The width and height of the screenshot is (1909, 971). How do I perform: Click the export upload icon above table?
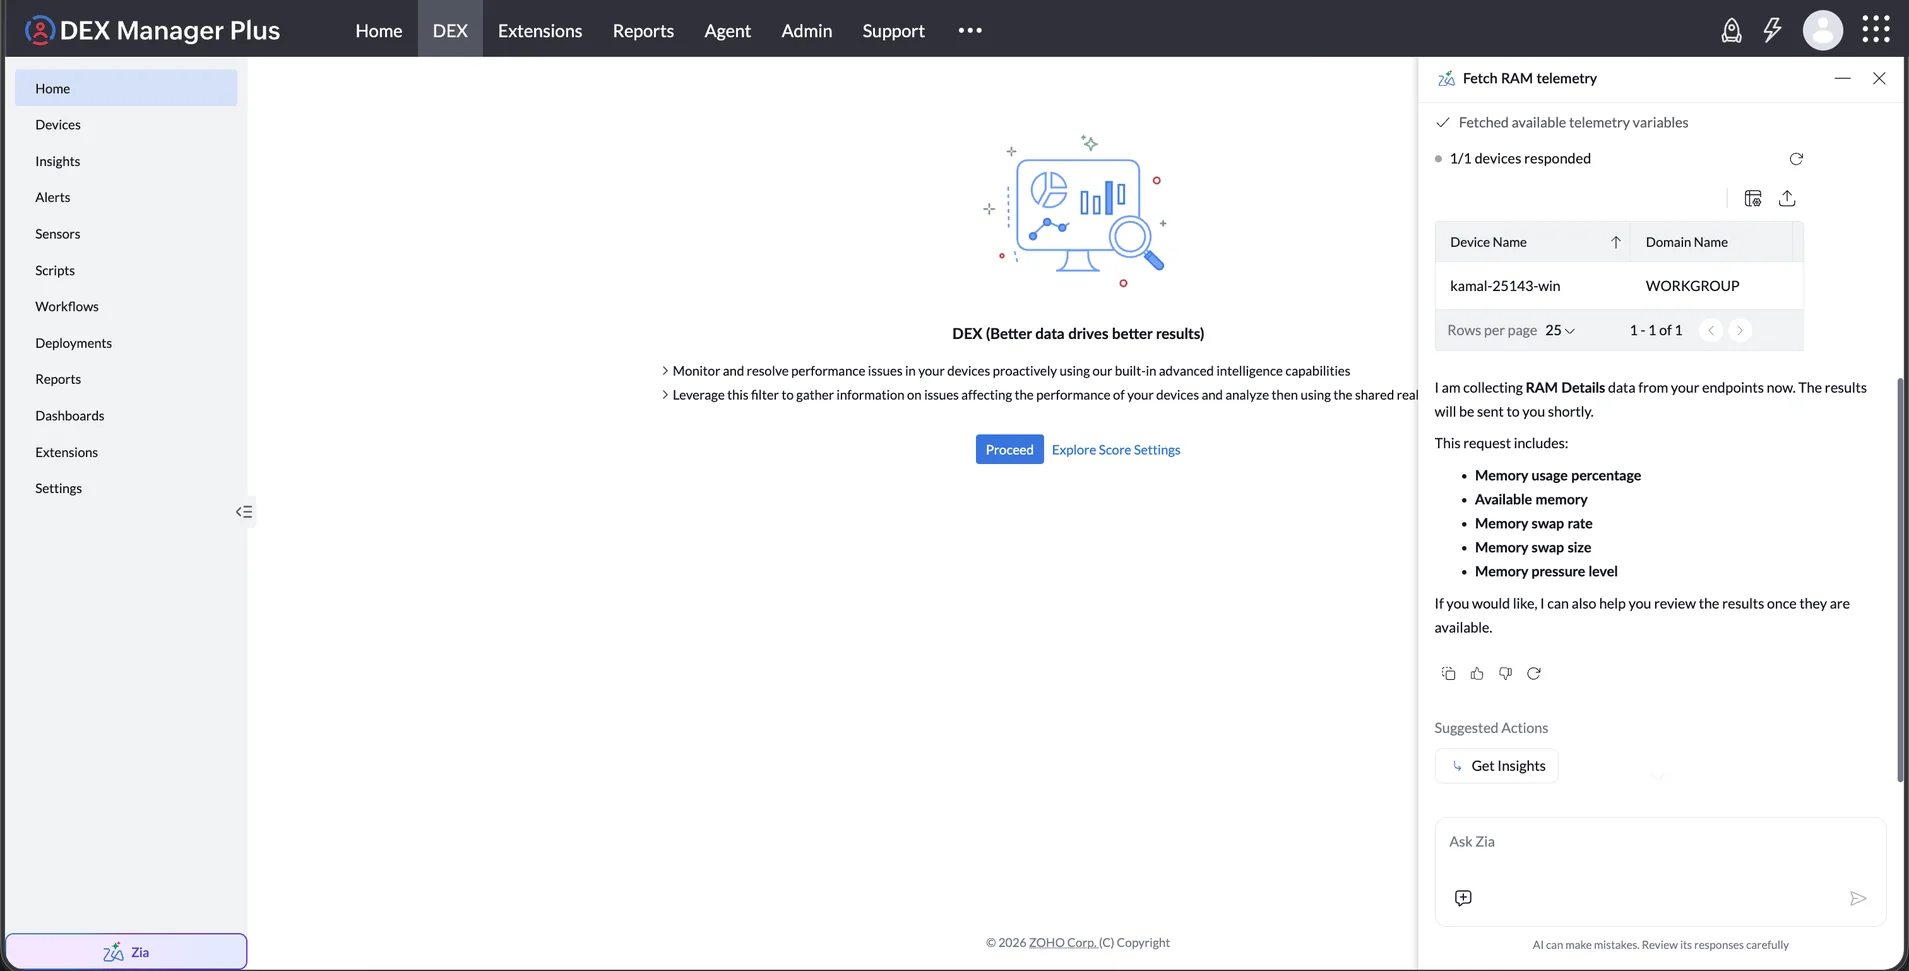1787,198
